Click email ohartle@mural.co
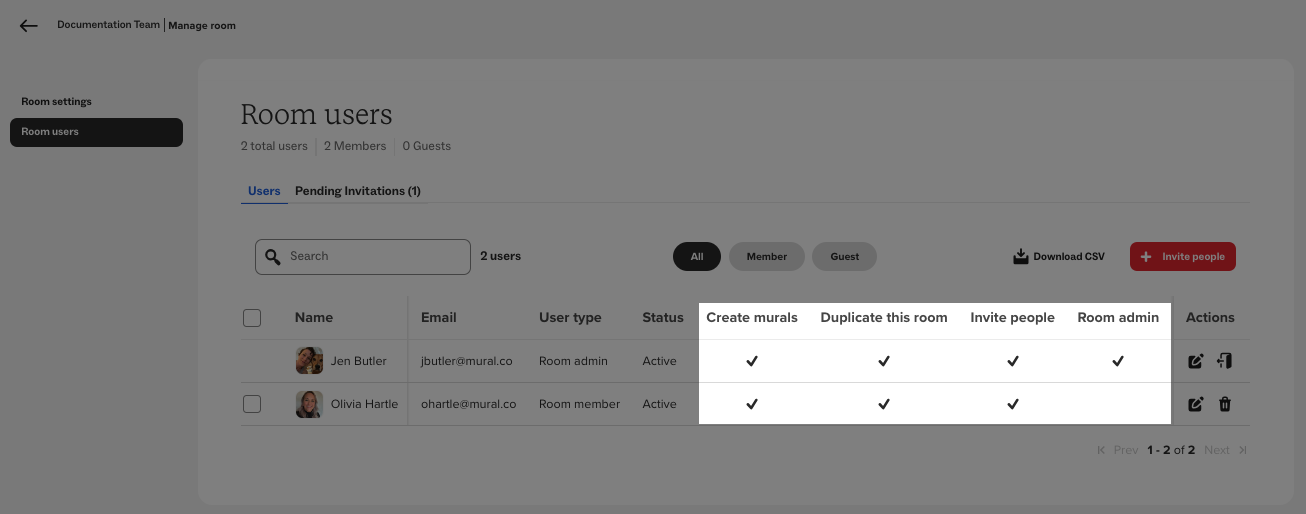 [469, 404]
